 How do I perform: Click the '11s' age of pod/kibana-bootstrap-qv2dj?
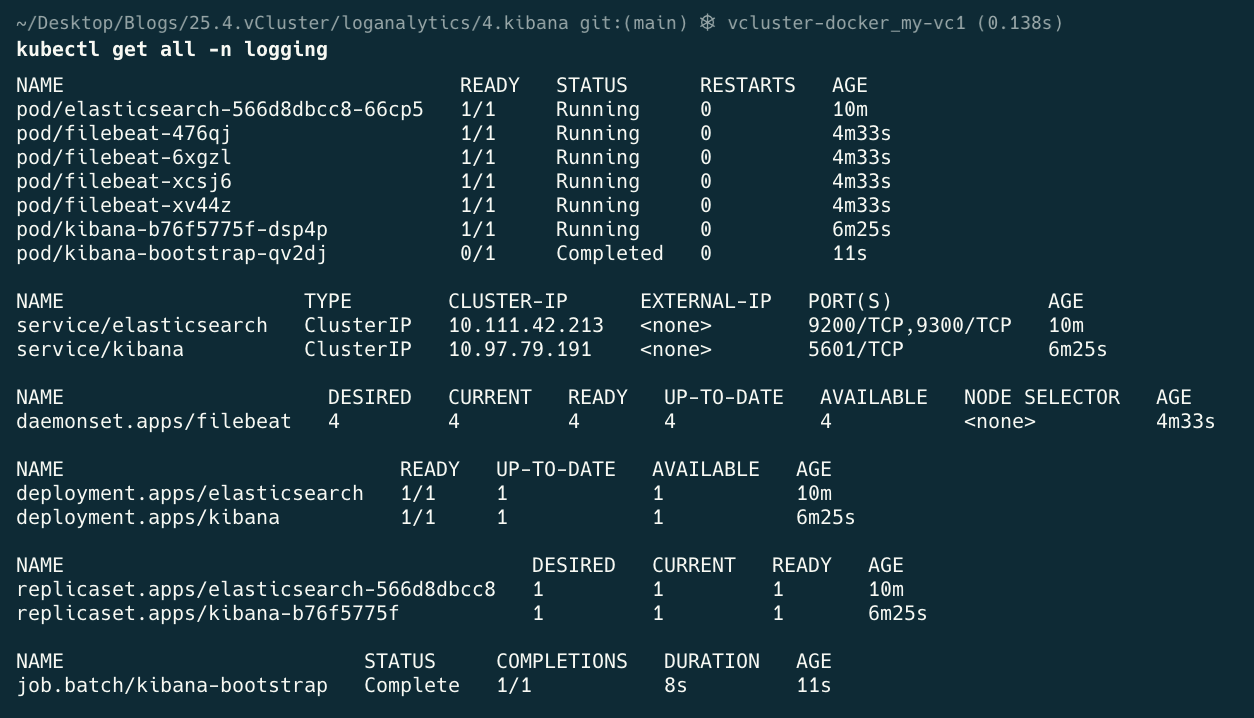pyautogui.click(x=850, y=253)
